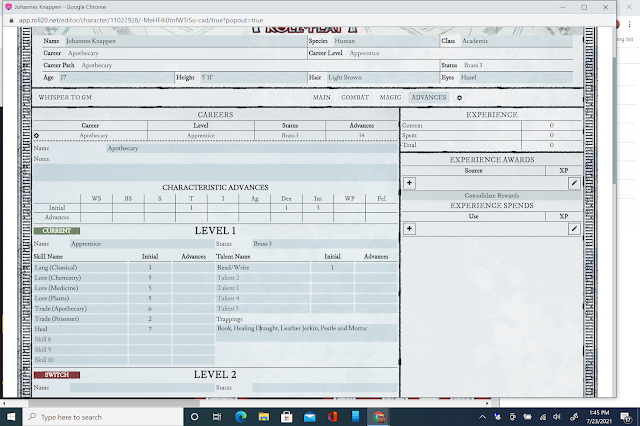Click the Windows search box
This screenshot has height=426, width=640.
point(102,417)
